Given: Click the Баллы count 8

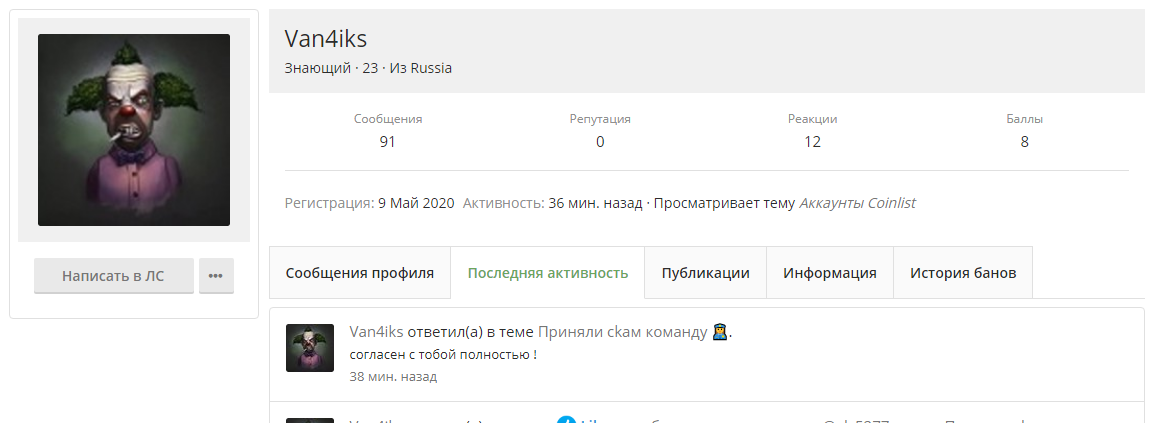Looking at the screenshot, I should click(x=1024, y=142).
